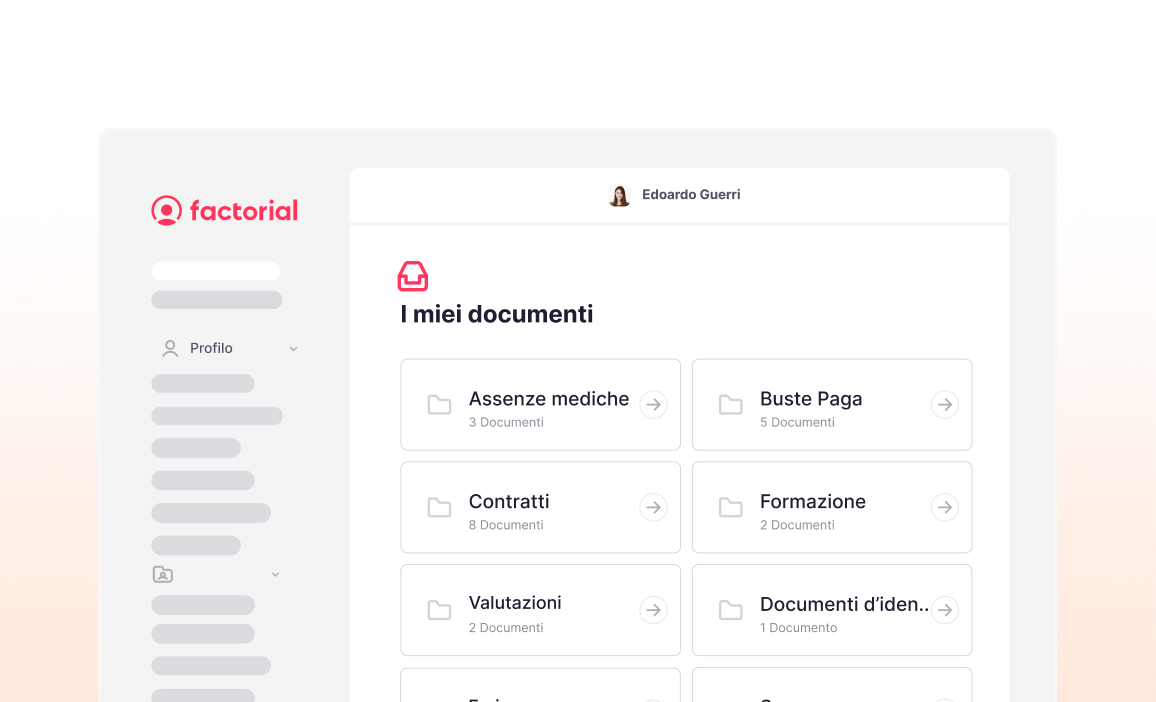Click the Documenti d'iden.. folder icon

pos(731,610)
